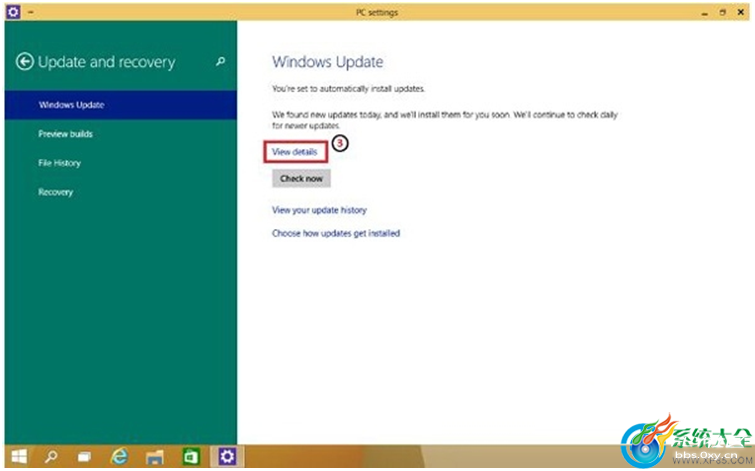Screen dimensions: 755x471
Task: Click the View details link
Action: pos(295,152)
